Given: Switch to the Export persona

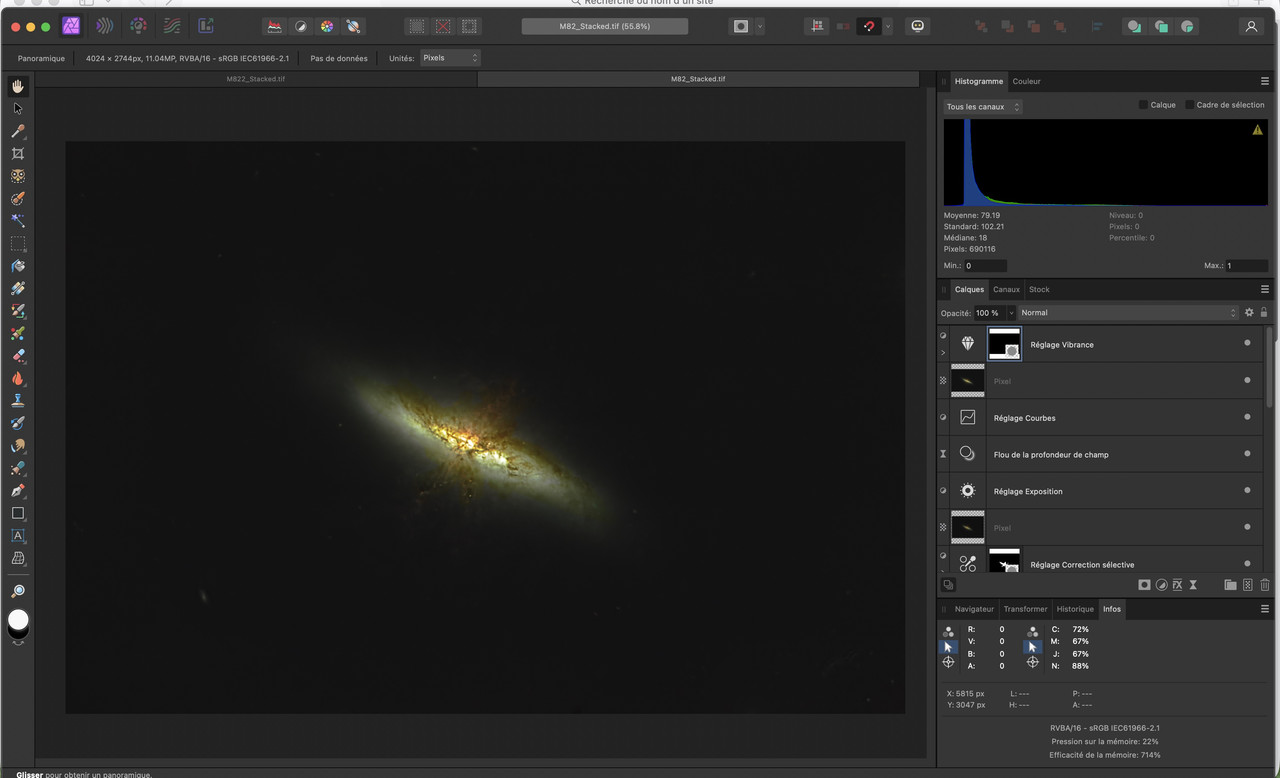Looking at the screenshot, I should 206,26.
